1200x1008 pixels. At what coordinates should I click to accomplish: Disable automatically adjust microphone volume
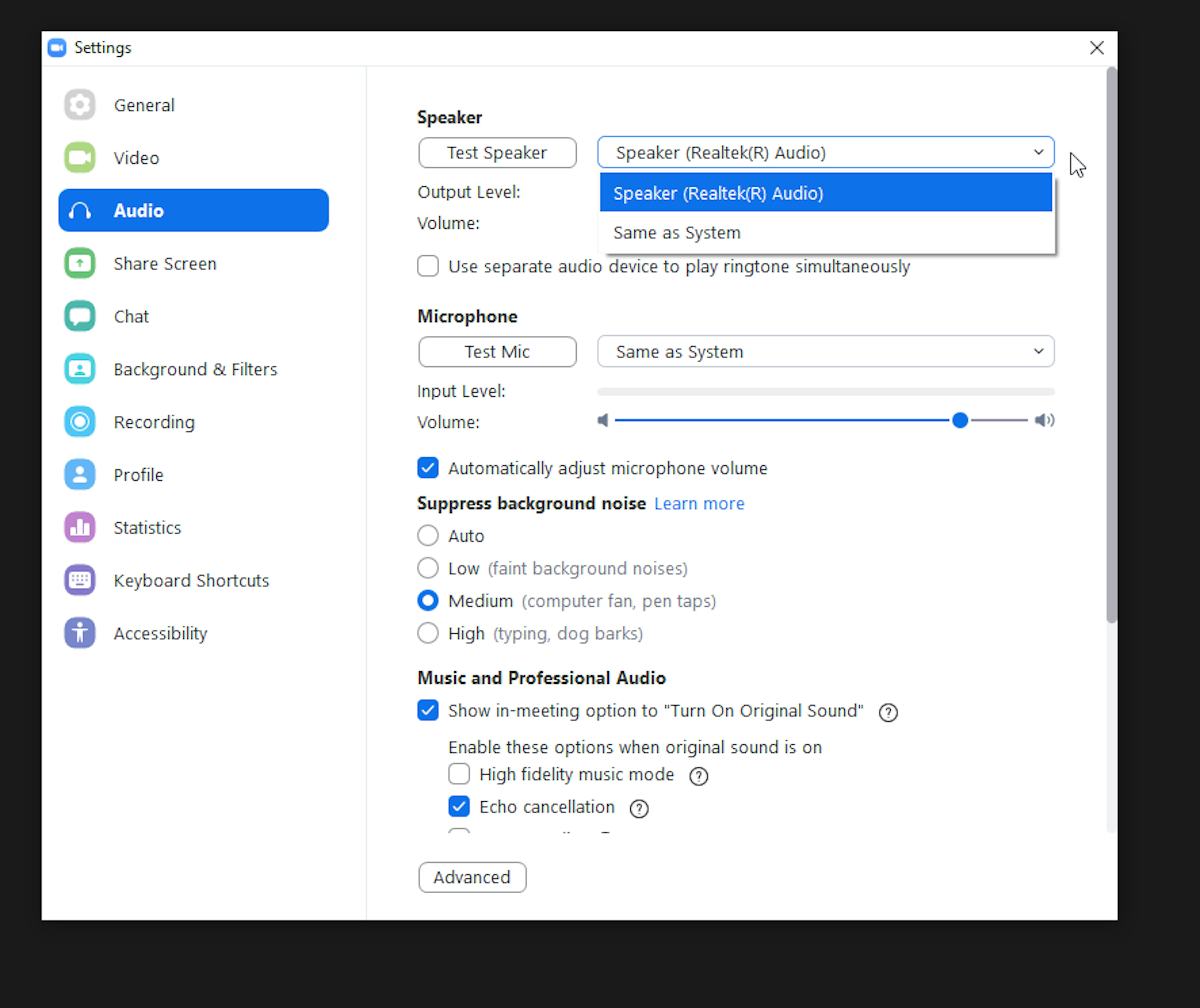point(428,468)
